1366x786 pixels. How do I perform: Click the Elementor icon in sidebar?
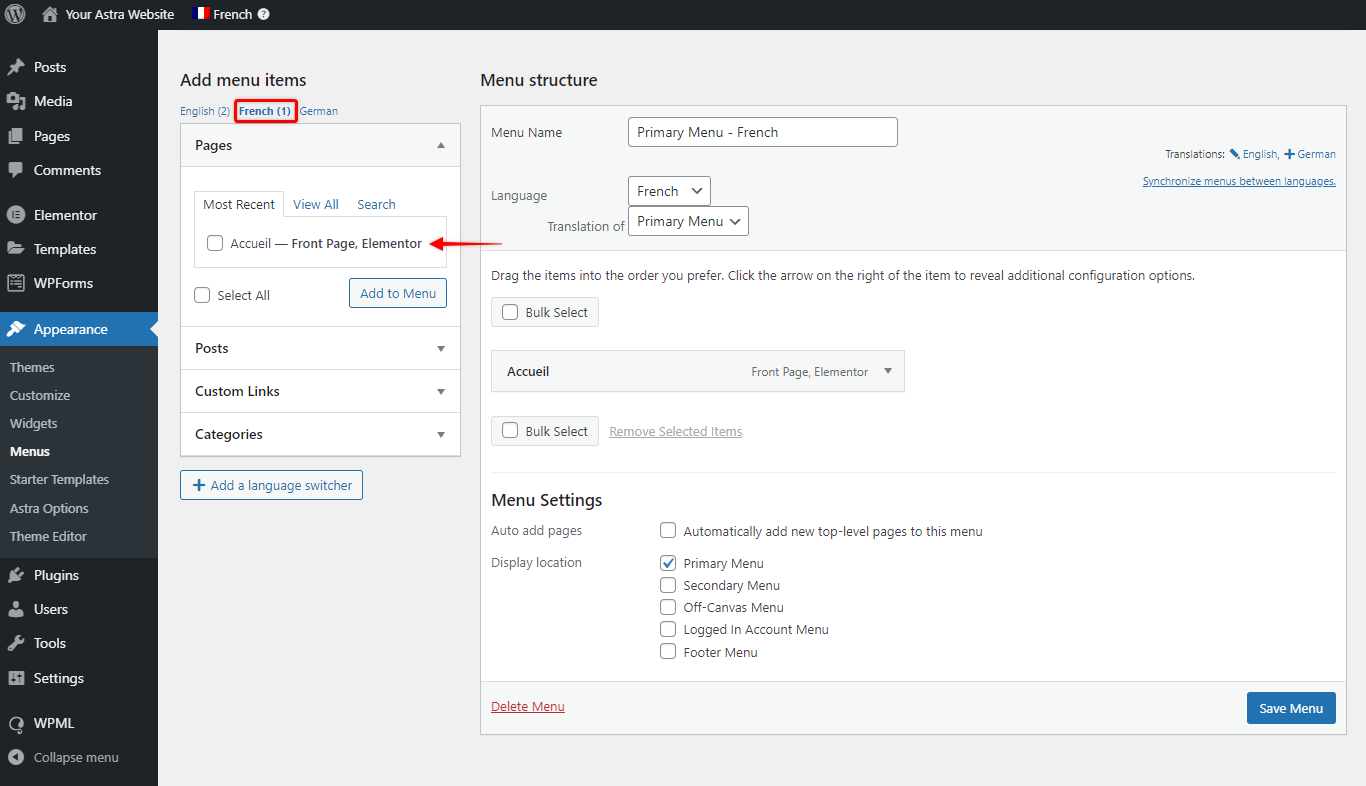point(16,215)
